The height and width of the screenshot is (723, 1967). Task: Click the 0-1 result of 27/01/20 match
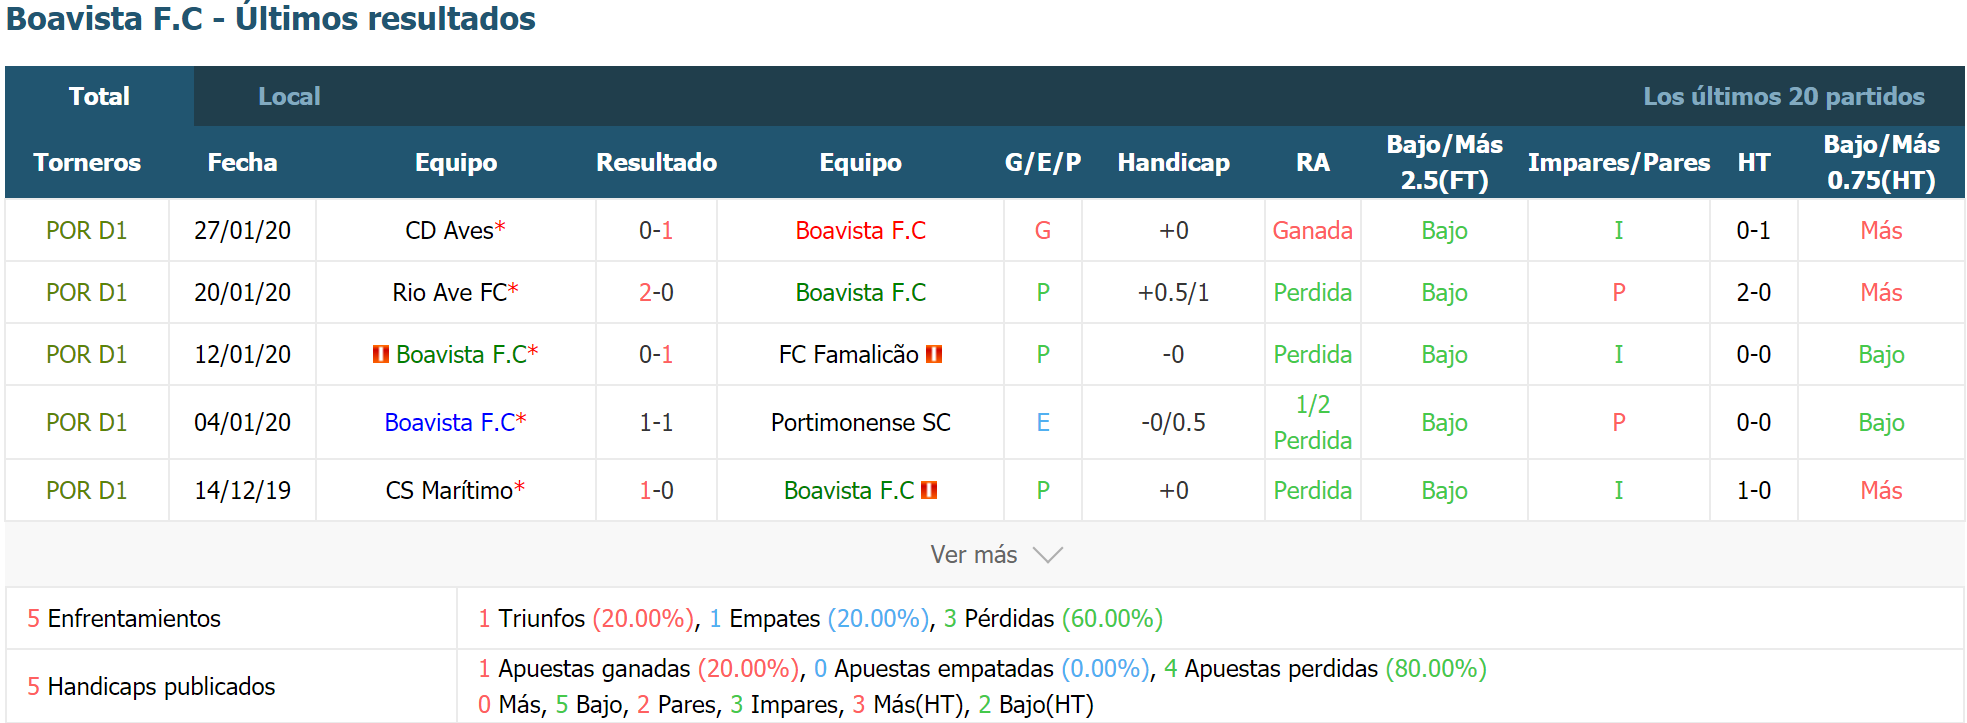point(656,231)
